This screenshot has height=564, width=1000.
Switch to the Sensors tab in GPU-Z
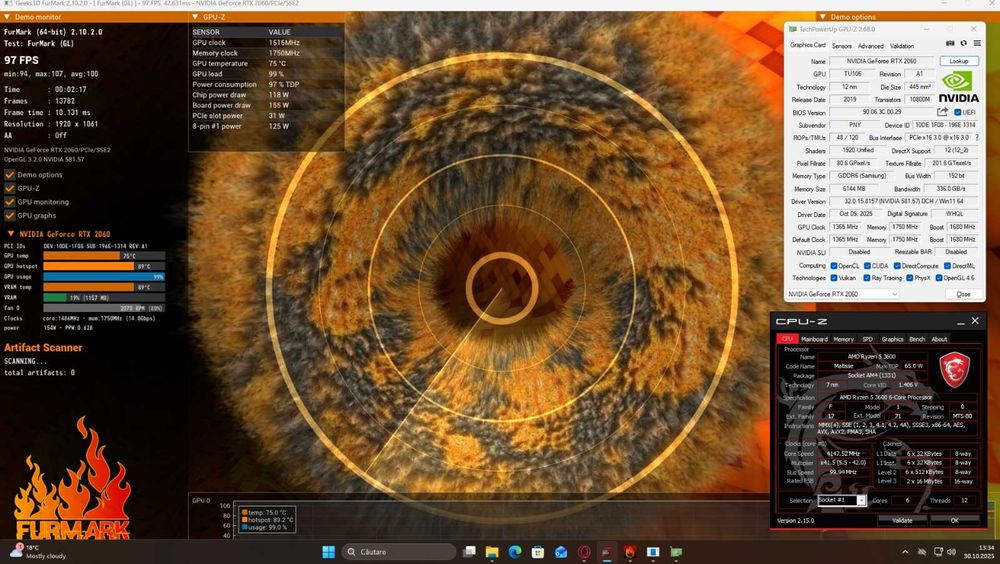coord(841,46)
